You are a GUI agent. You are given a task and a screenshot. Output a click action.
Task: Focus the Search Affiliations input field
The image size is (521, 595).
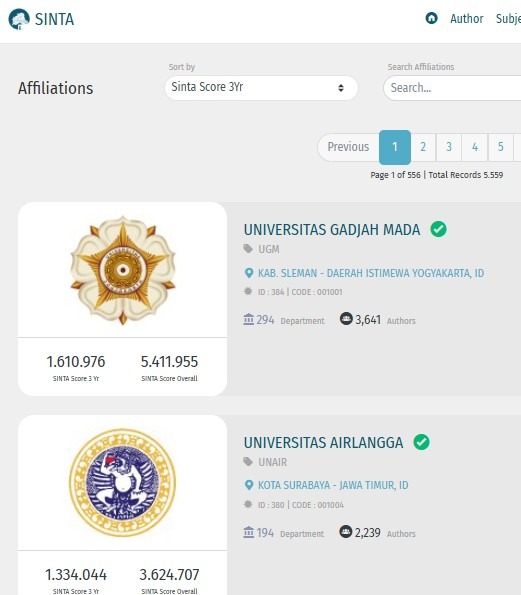pyautogui.click(x=452, y=88)
